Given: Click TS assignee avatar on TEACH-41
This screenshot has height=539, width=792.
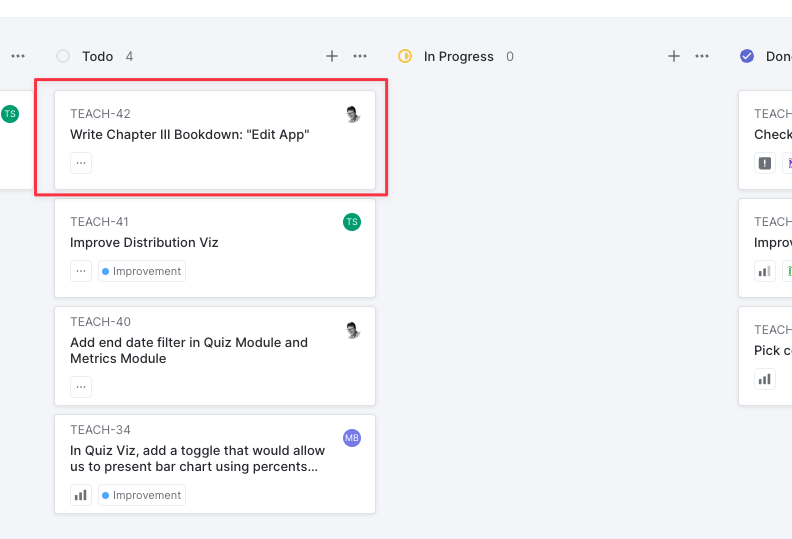Looking at the screenshot, I should tap(352, 222).
